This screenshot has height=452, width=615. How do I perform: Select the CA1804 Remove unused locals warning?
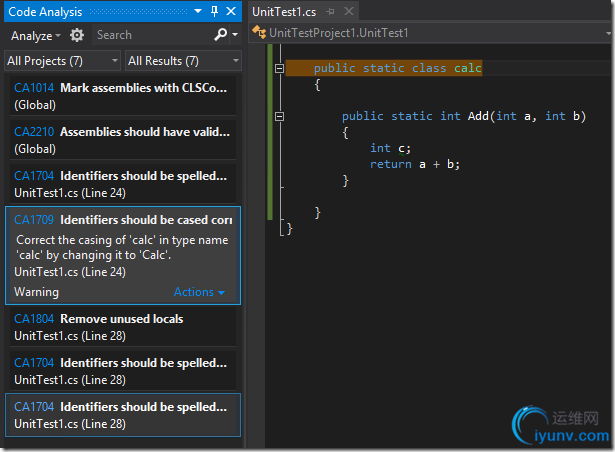pyautogui.click(x=123, y=327)
